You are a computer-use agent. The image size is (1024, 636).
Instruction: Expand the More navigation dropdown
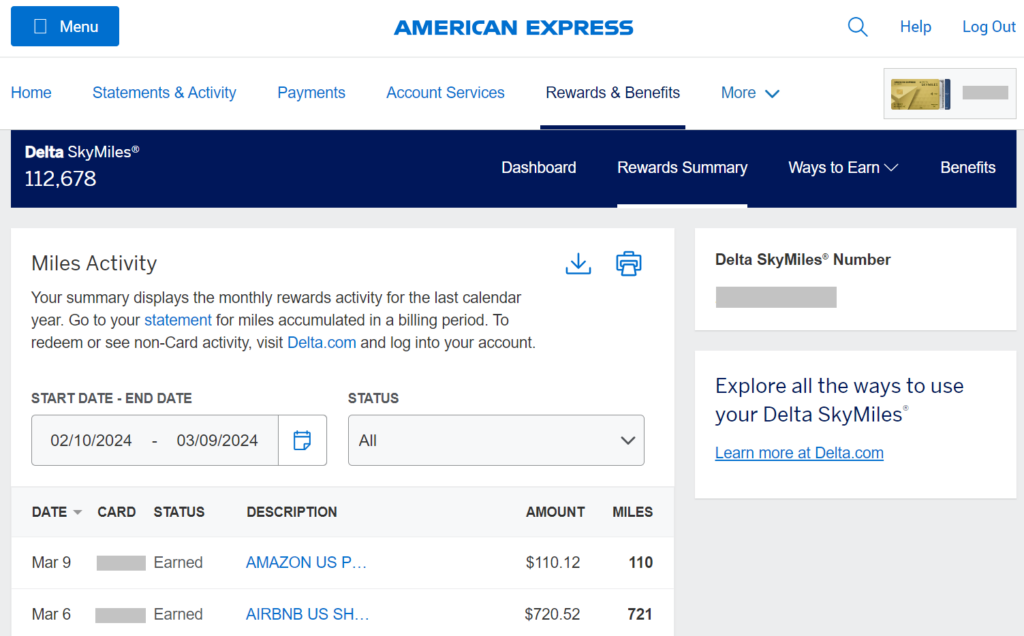click(x=749, y=92)
